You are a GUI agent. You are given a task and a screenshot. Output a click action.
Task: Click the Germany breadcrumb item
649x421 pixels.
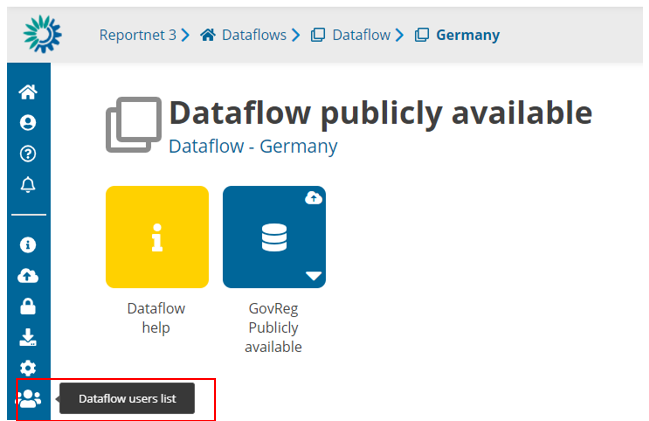467,35
